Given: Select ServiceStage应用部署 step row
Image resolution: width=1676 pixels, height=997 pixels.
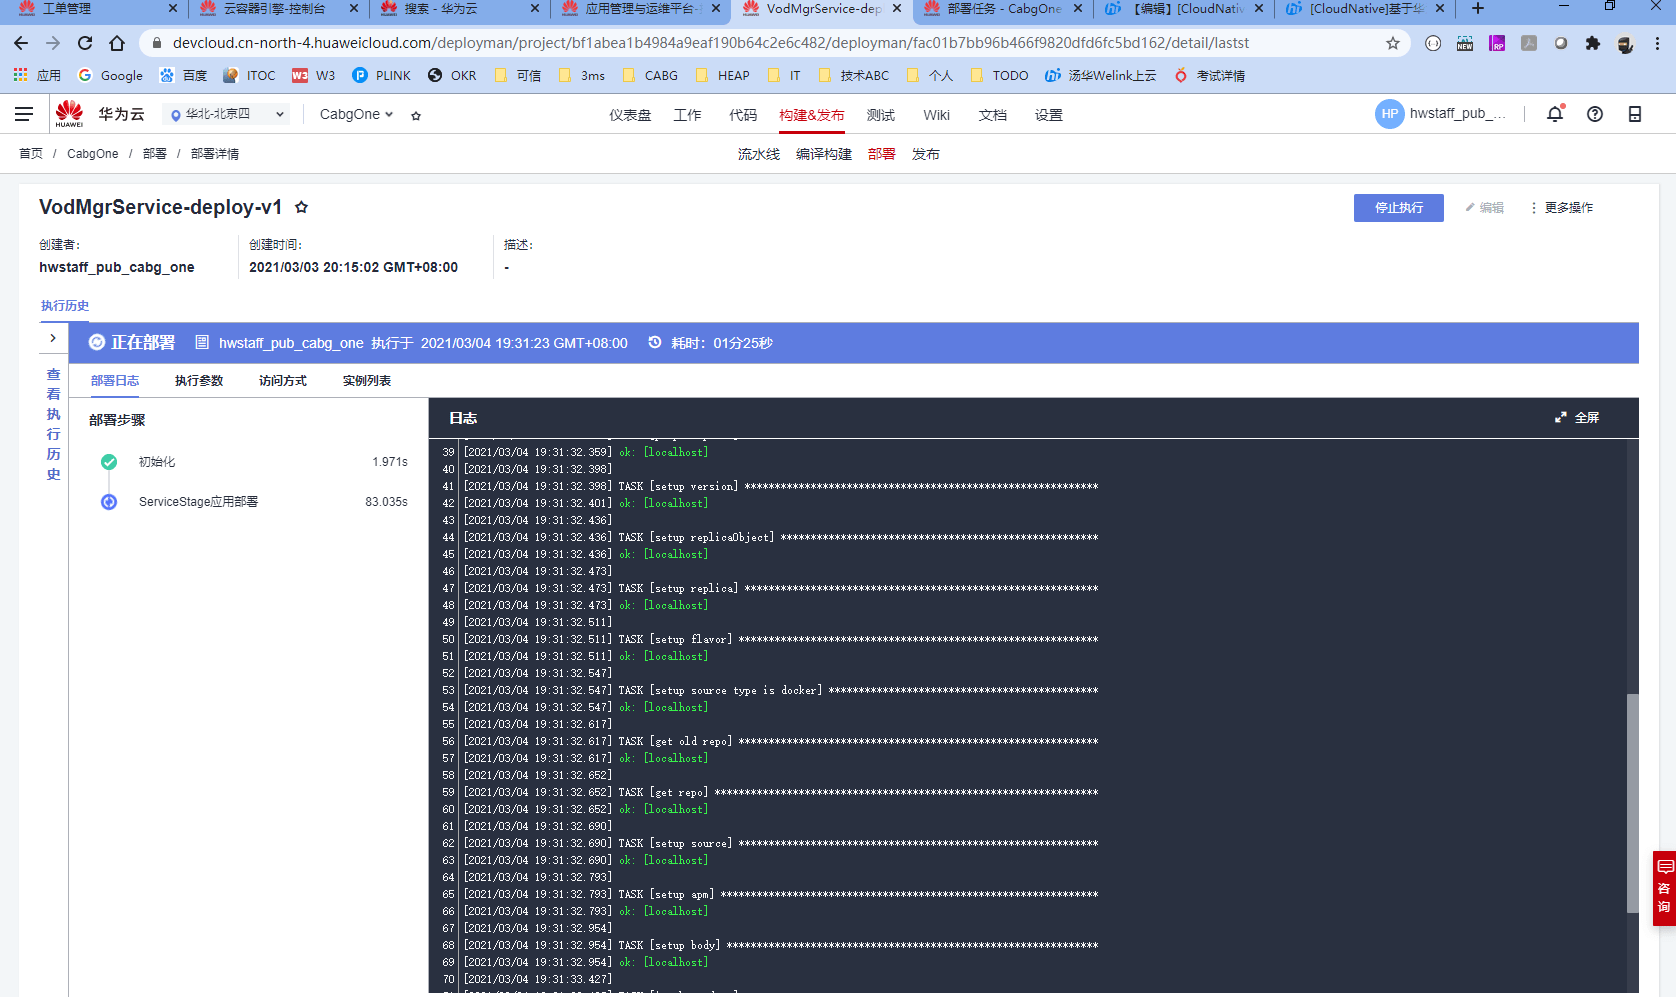Looking at the screenshot, I should (248, 502).
